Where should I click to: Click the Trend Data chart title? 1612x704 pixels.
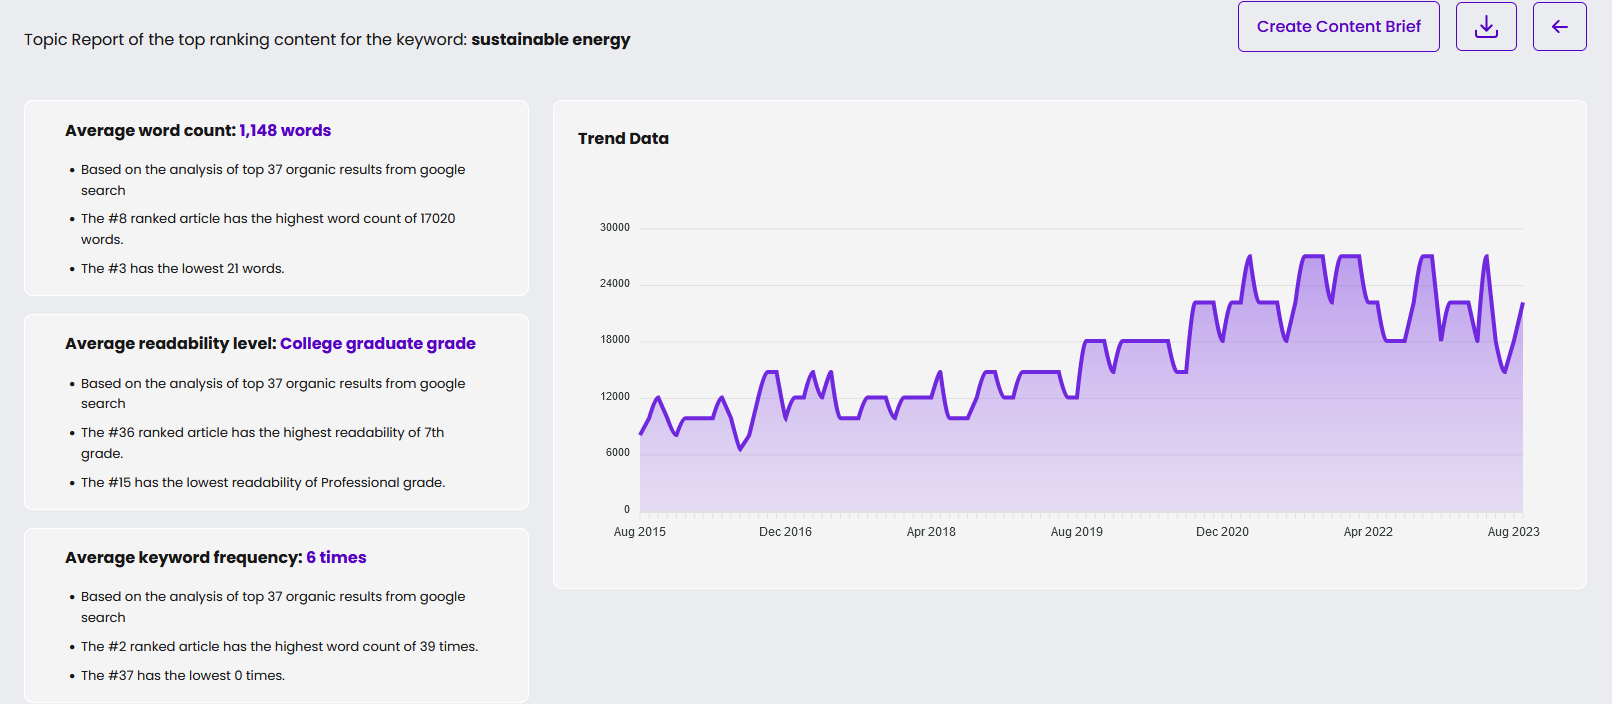pyautogui.click(x=623, y=139)
